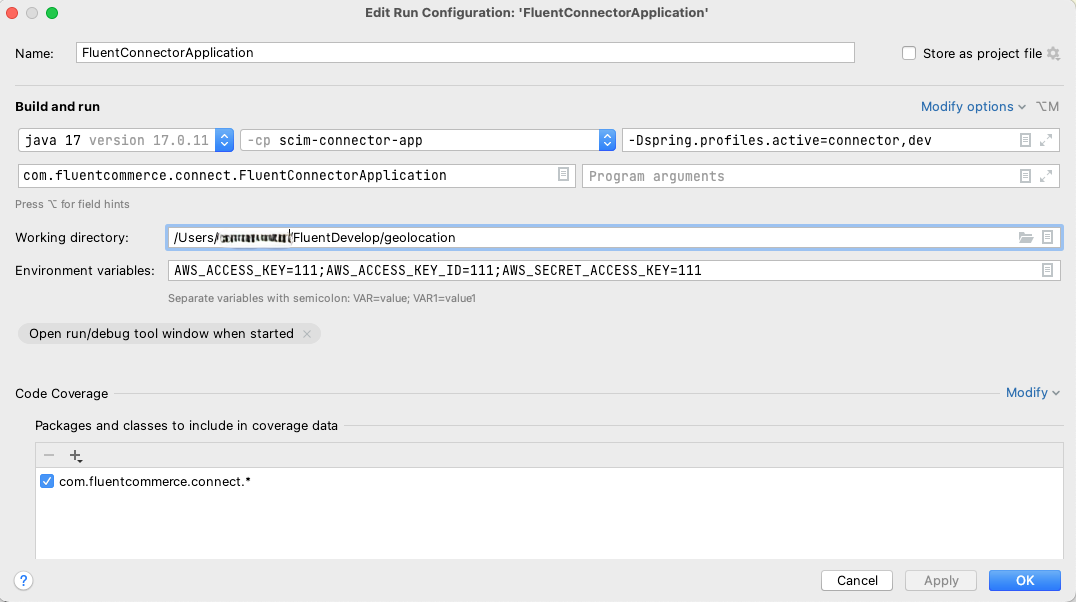Browse for working directory folder icon

[1025, 238]
